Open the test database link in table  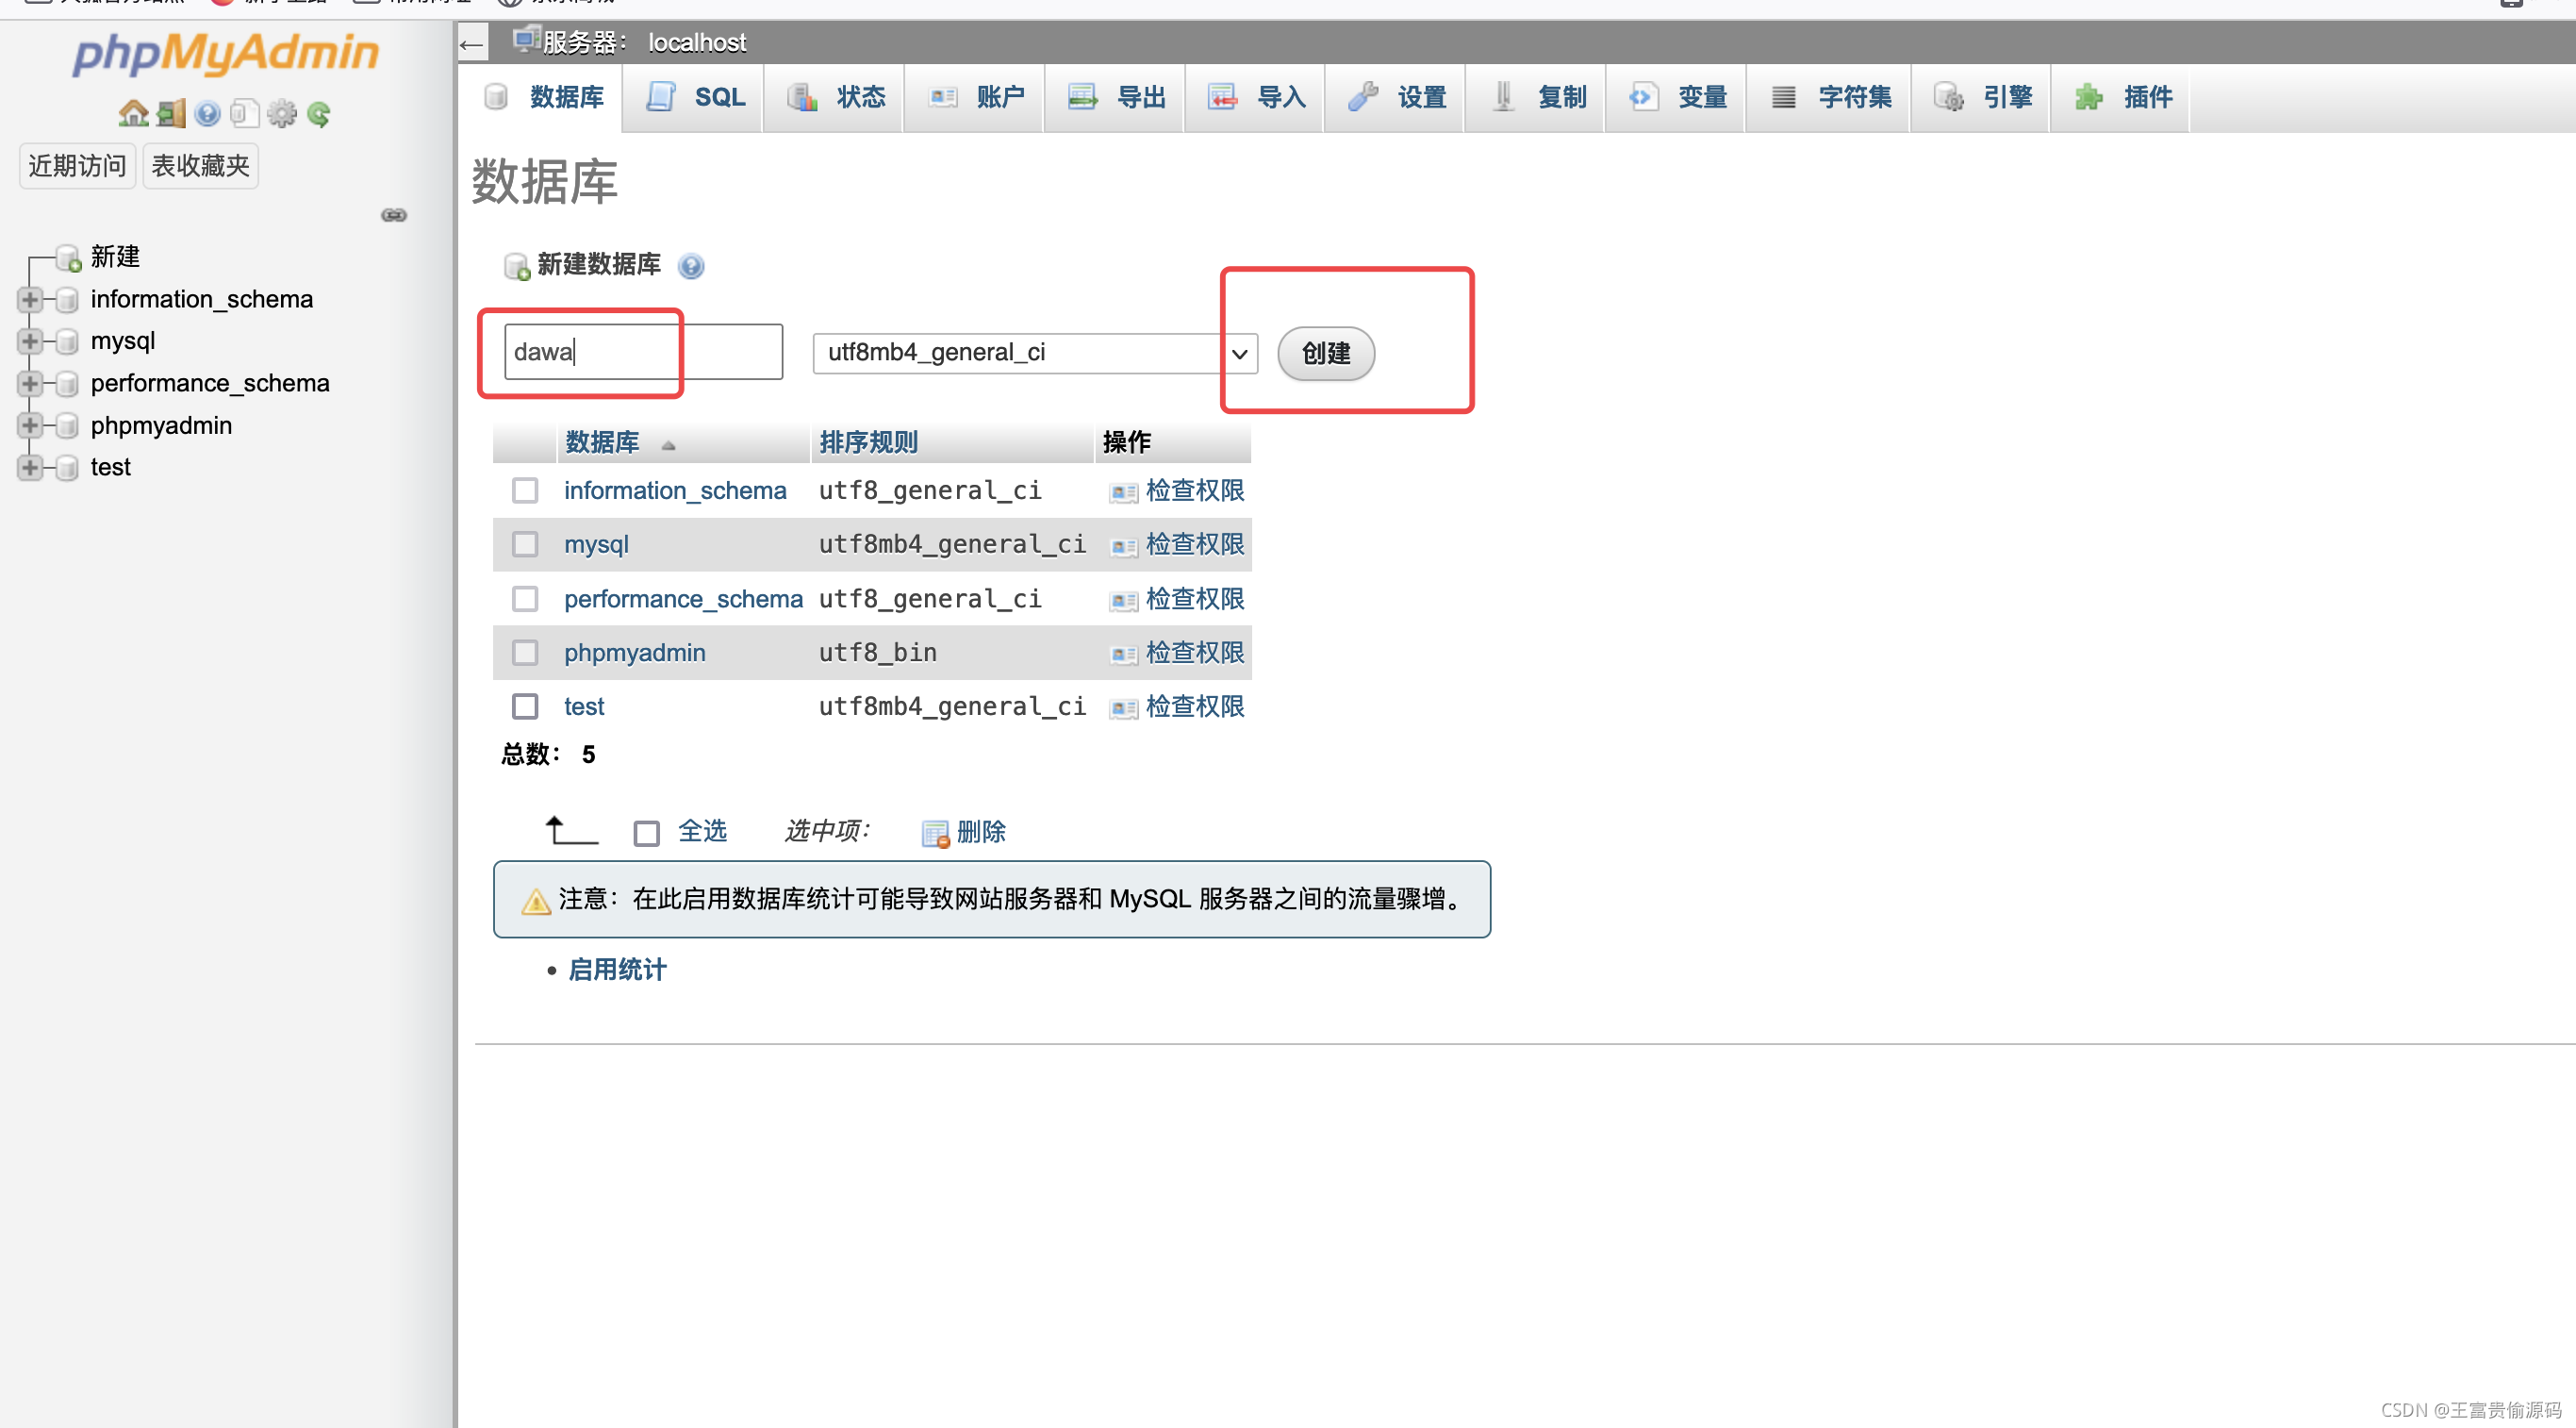click(x=584, y=707)
